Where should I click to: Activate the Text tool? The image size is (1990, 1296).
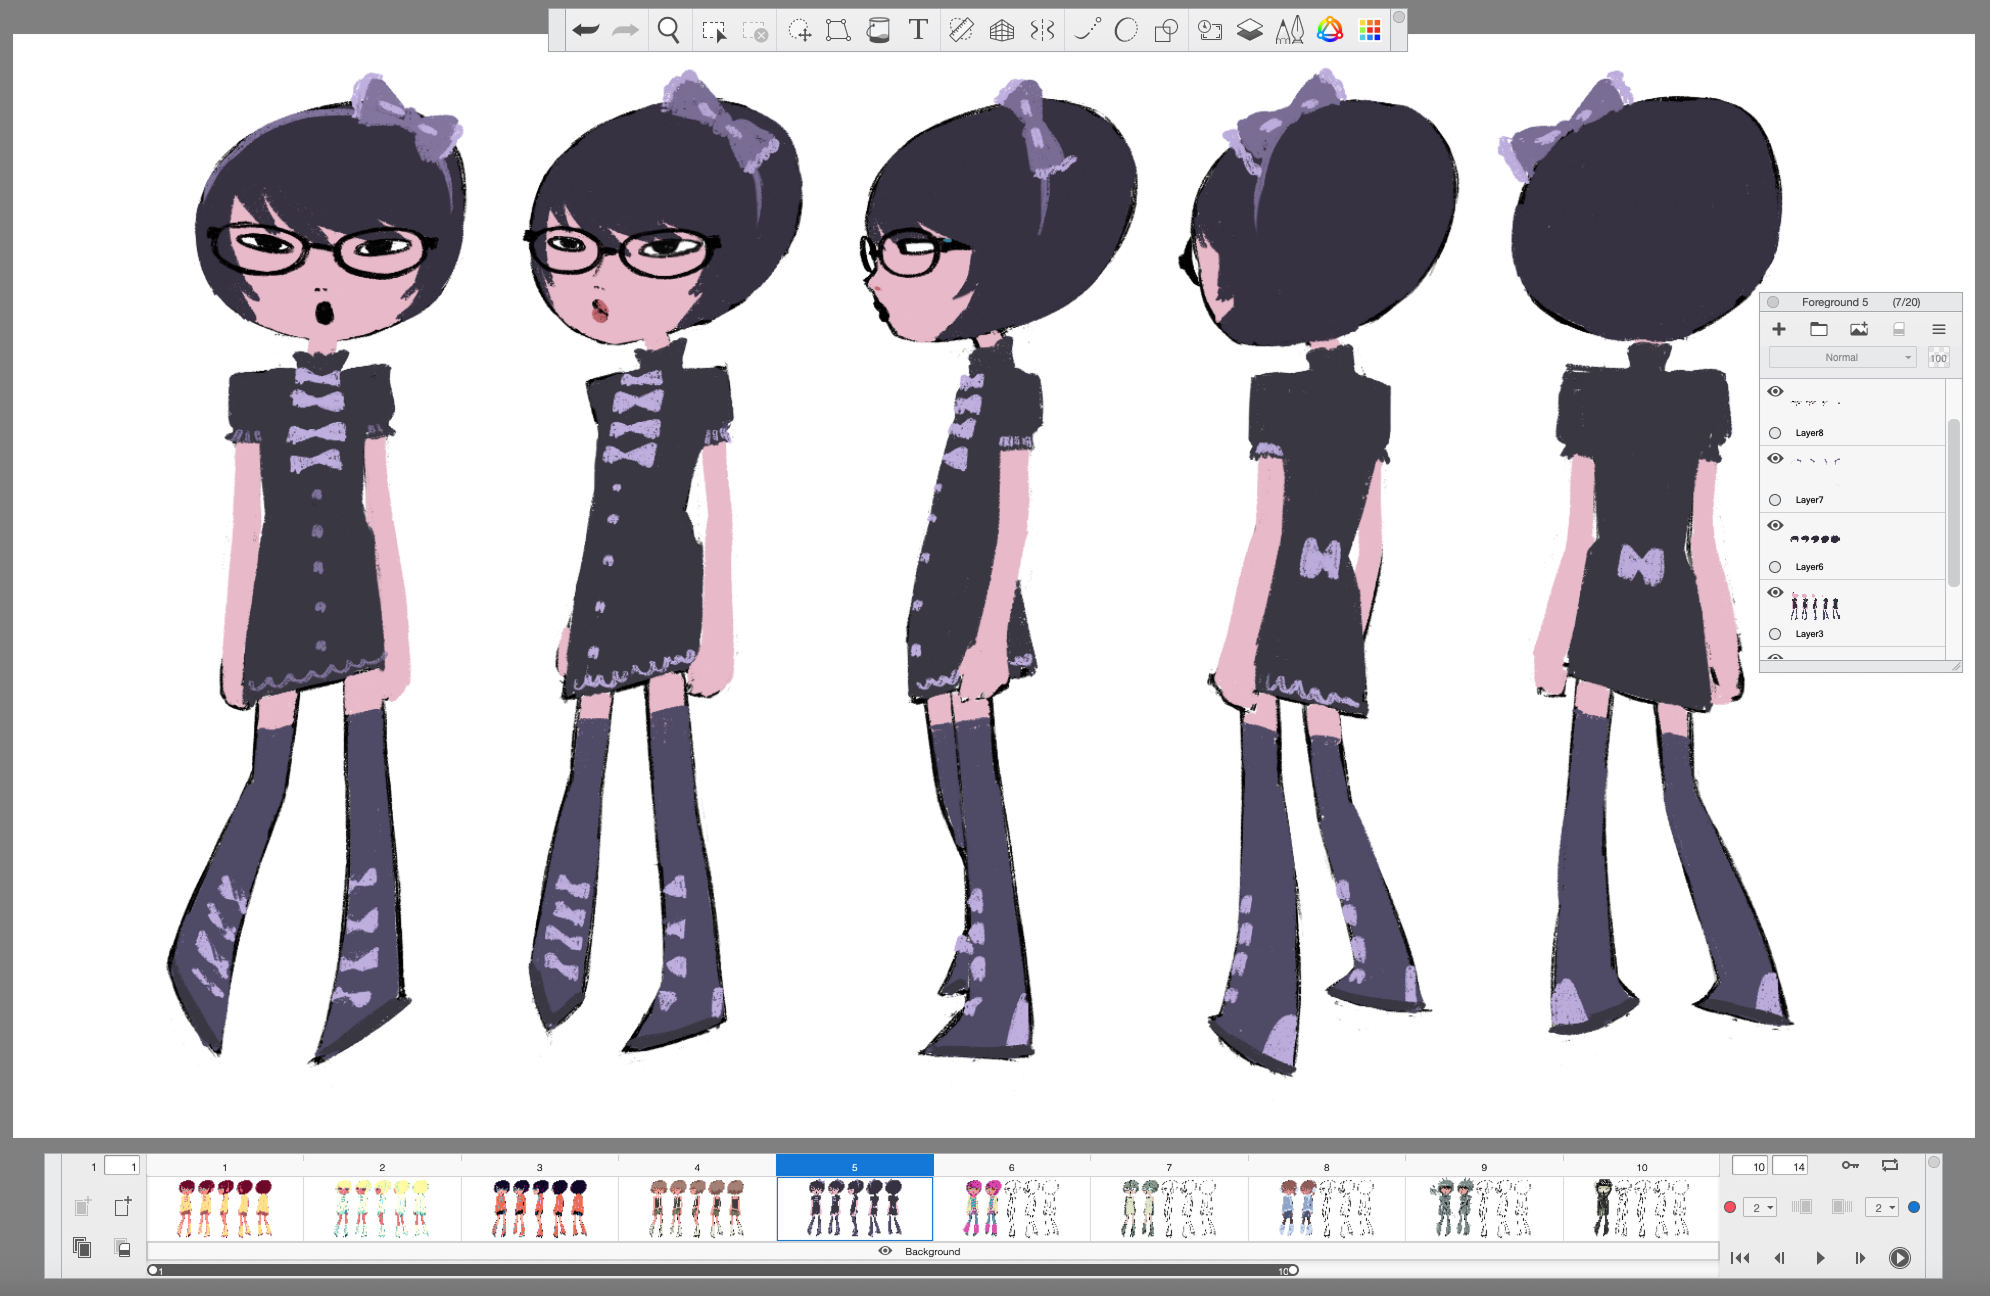tap(918, 30)
